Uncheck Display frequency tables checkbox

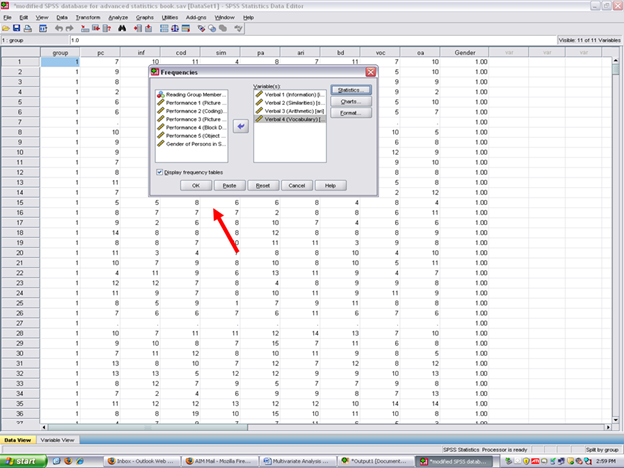(160, 171)
